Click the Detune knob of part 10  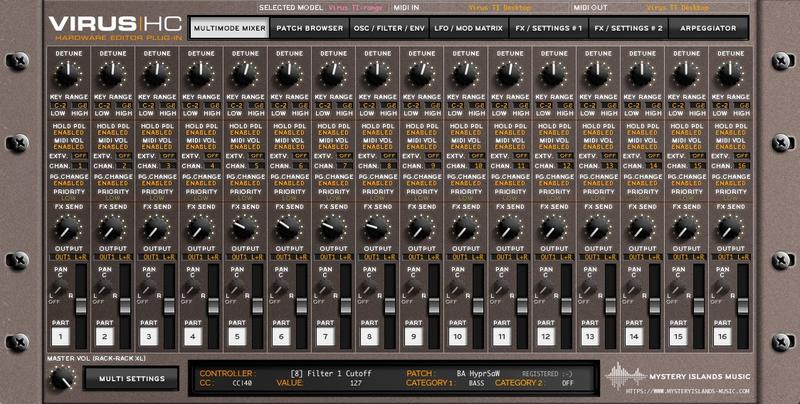point(465,74)
